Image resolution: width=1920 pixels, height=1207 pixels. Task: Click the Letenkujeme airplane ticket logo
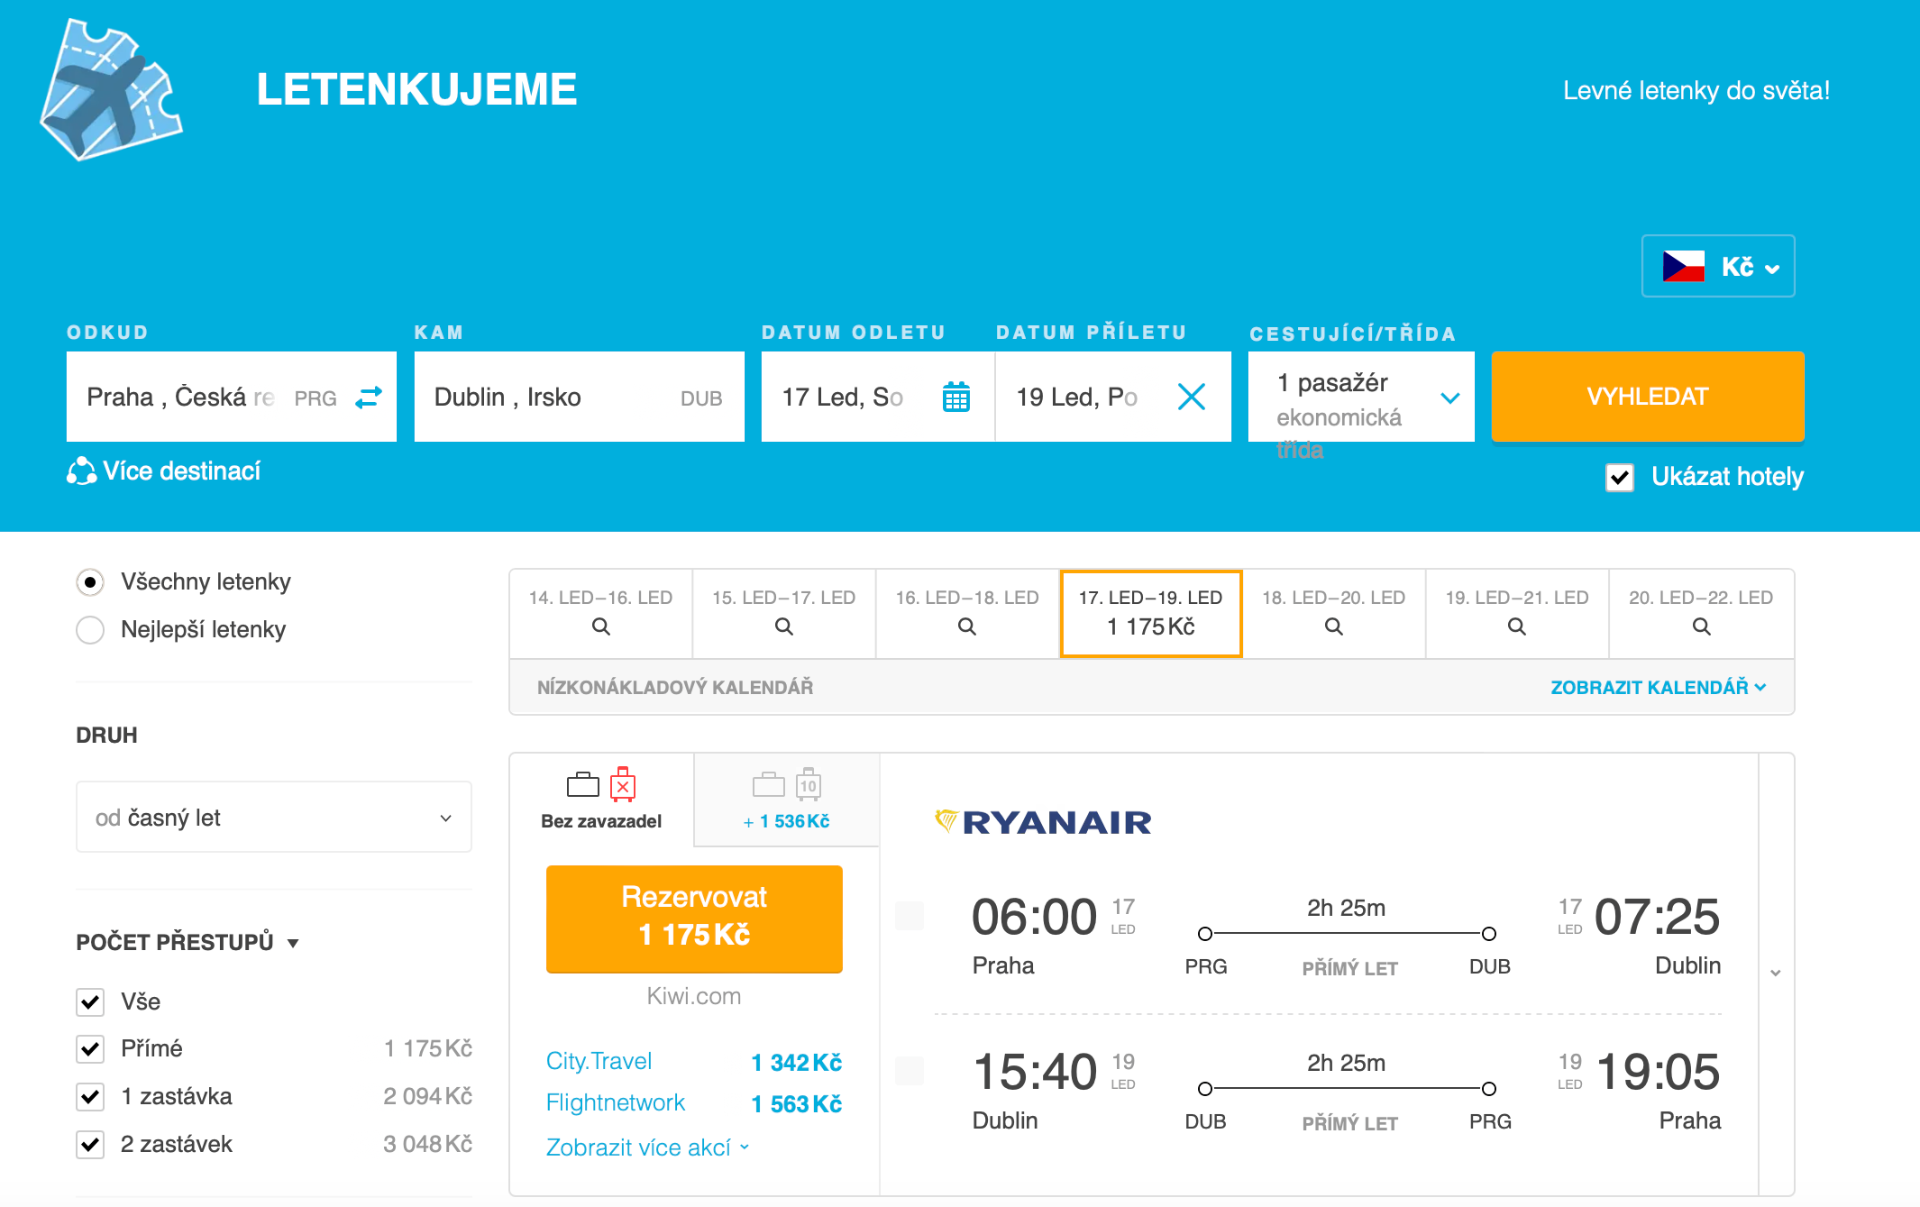(x=110, y=90)
